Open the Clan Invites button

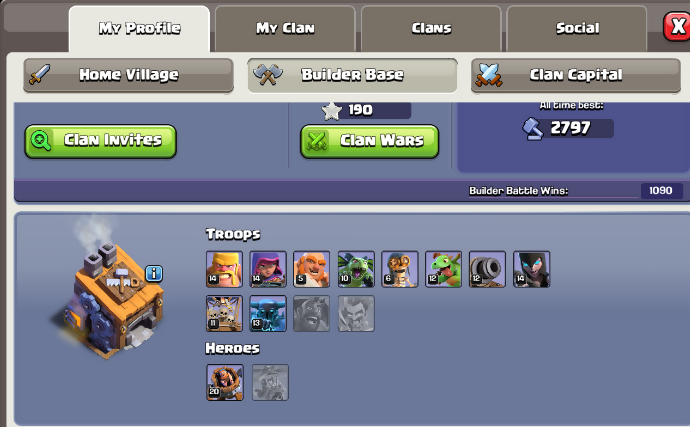point(101,141)
